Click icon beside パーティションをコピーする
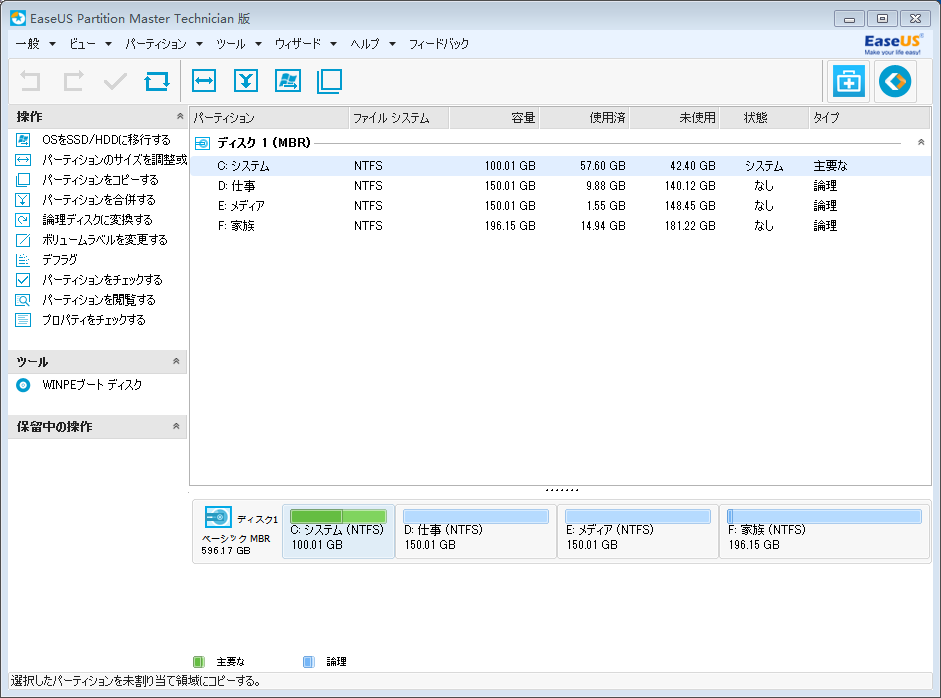This screenshot has width=941, height=698. coord(23,179)
